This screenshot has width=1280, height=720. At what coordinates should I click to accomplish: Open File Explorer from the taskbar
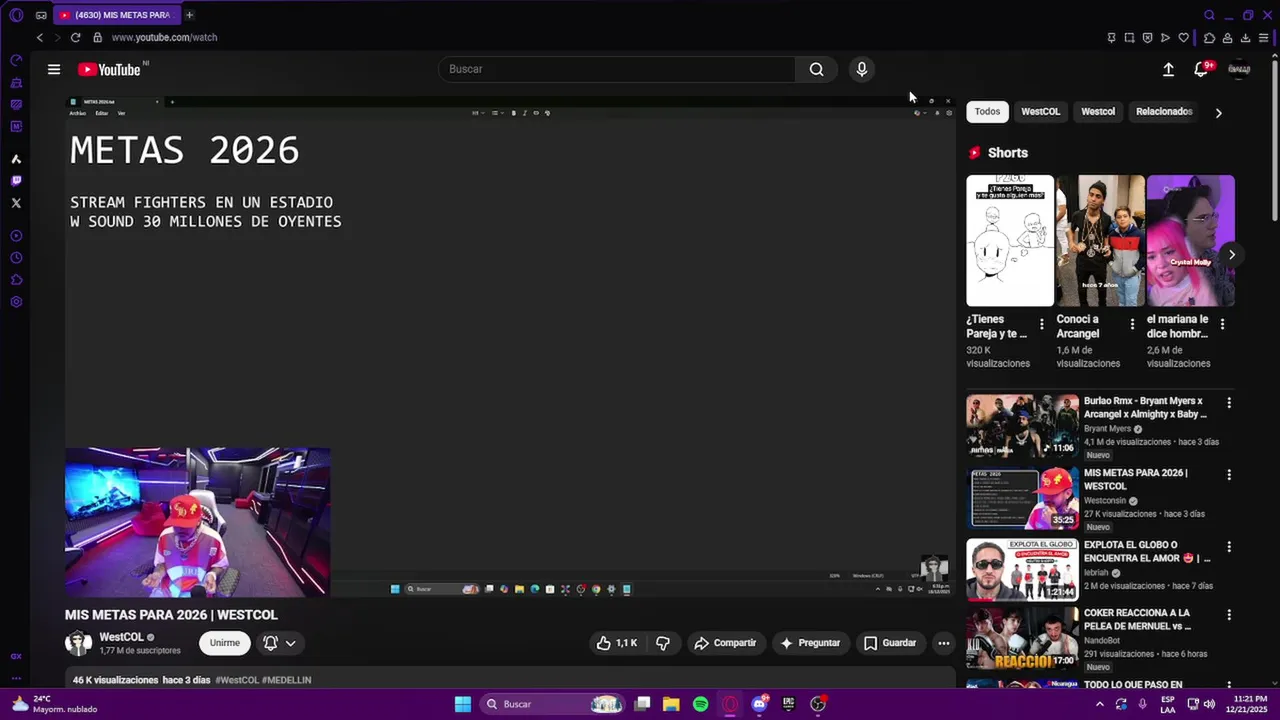coord(671,704)
